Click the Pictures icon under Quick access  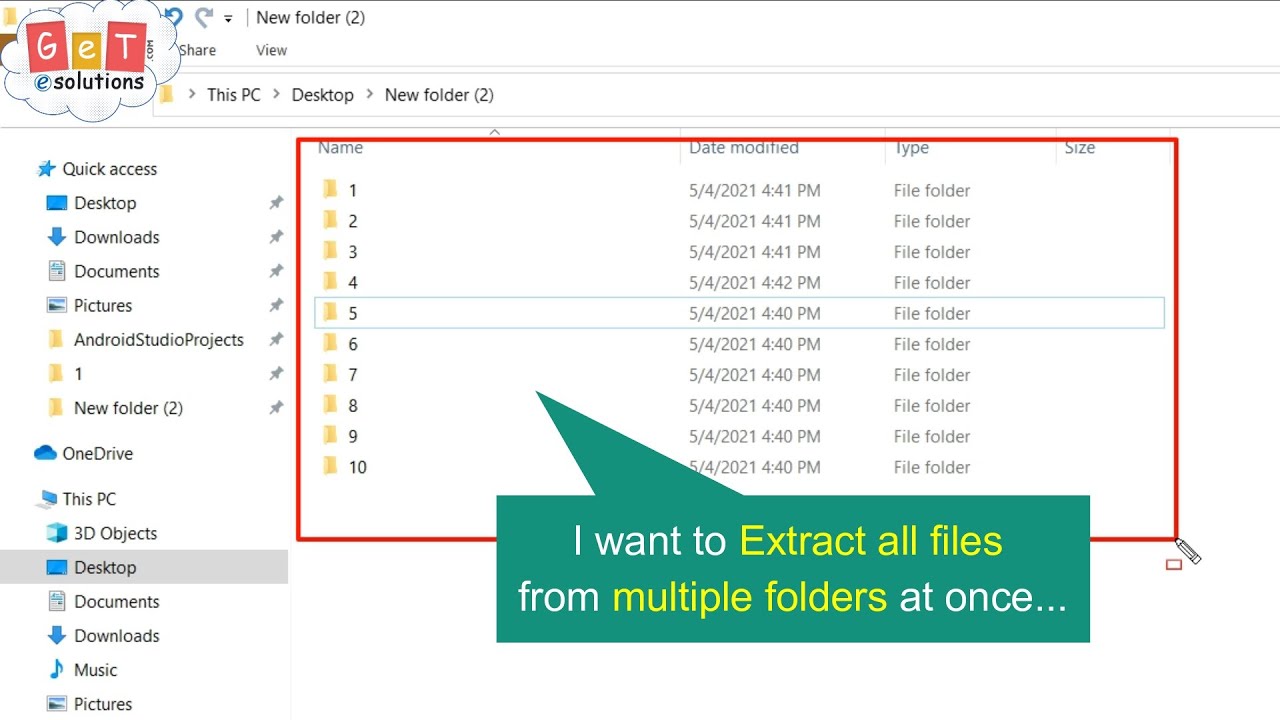point(57,306)
